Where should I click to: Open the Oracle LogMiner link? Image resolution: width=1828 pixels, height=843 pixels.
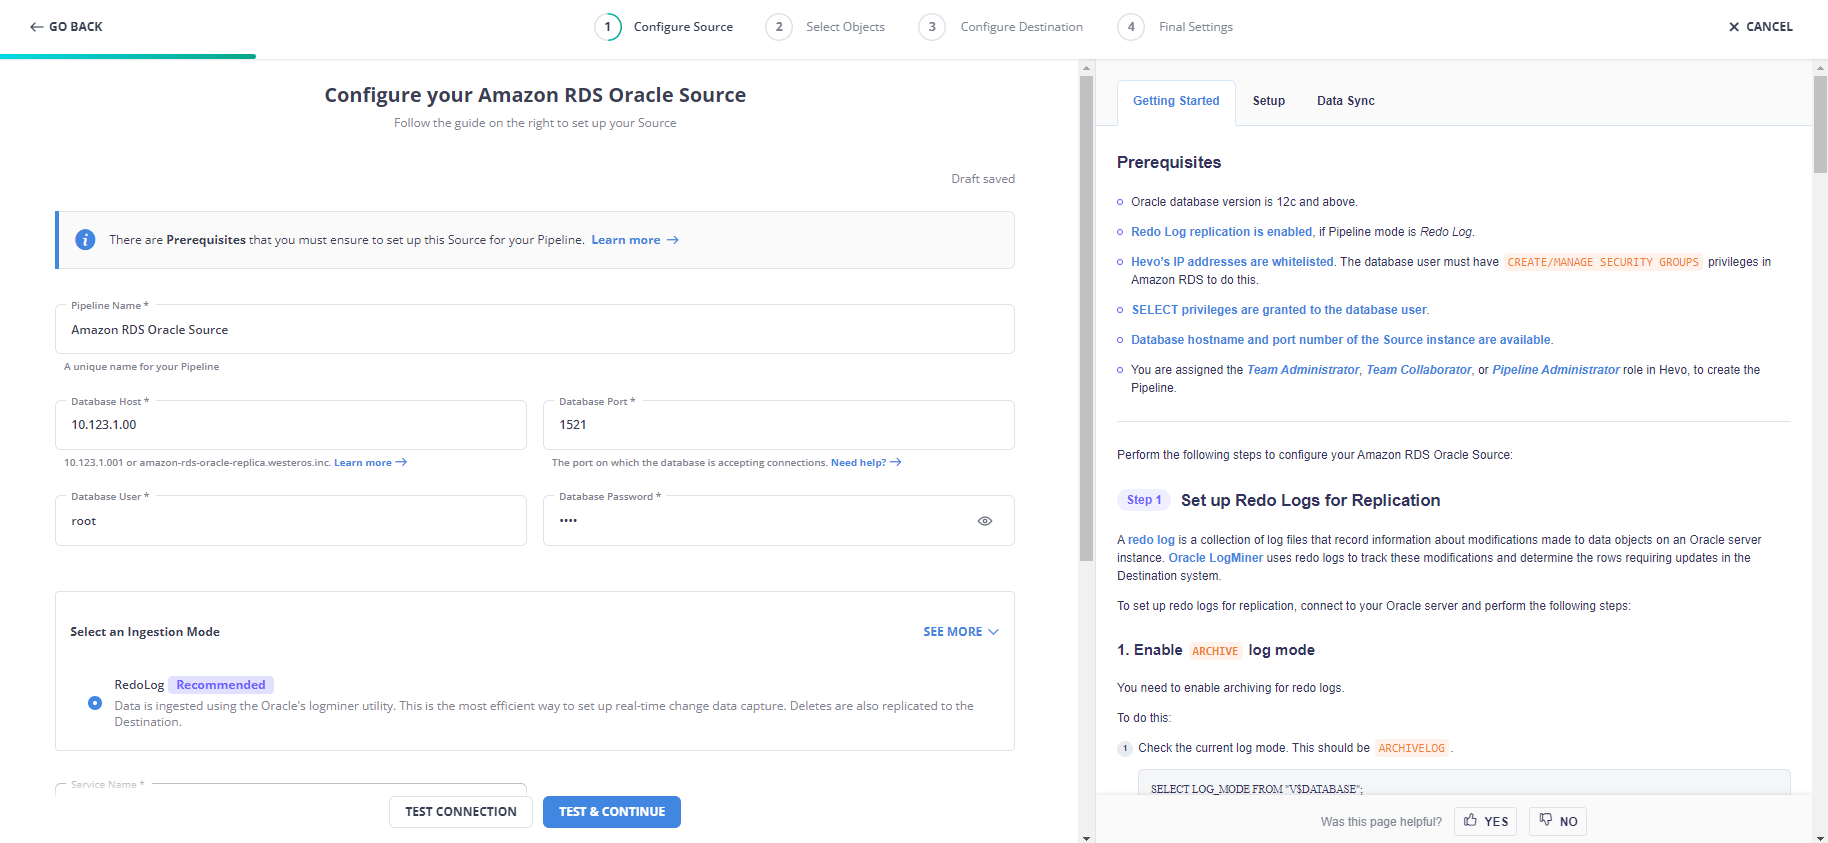(1216, 558)
